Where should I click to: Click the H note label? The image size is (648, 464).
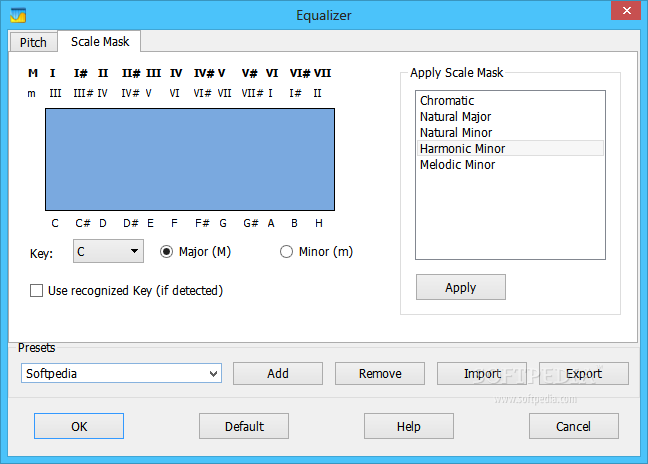click(x=319, y=223)
